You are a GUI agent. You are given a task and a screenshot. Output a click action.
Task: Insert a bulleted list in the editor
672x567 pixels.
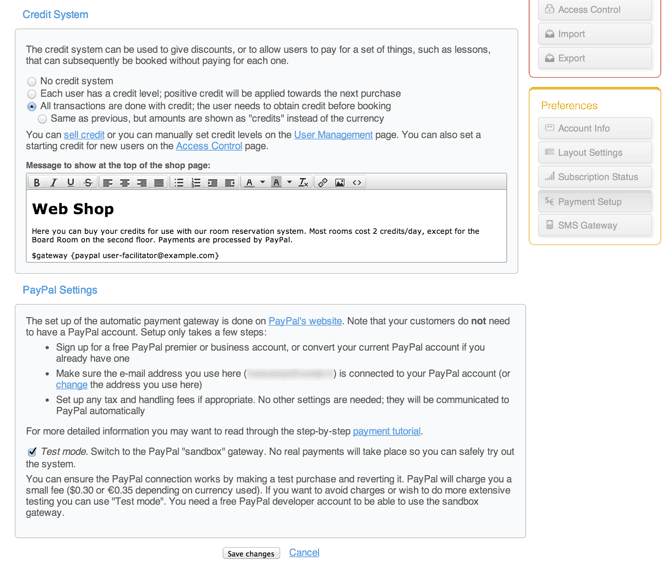pyautogui.click(x=179, y=183)
